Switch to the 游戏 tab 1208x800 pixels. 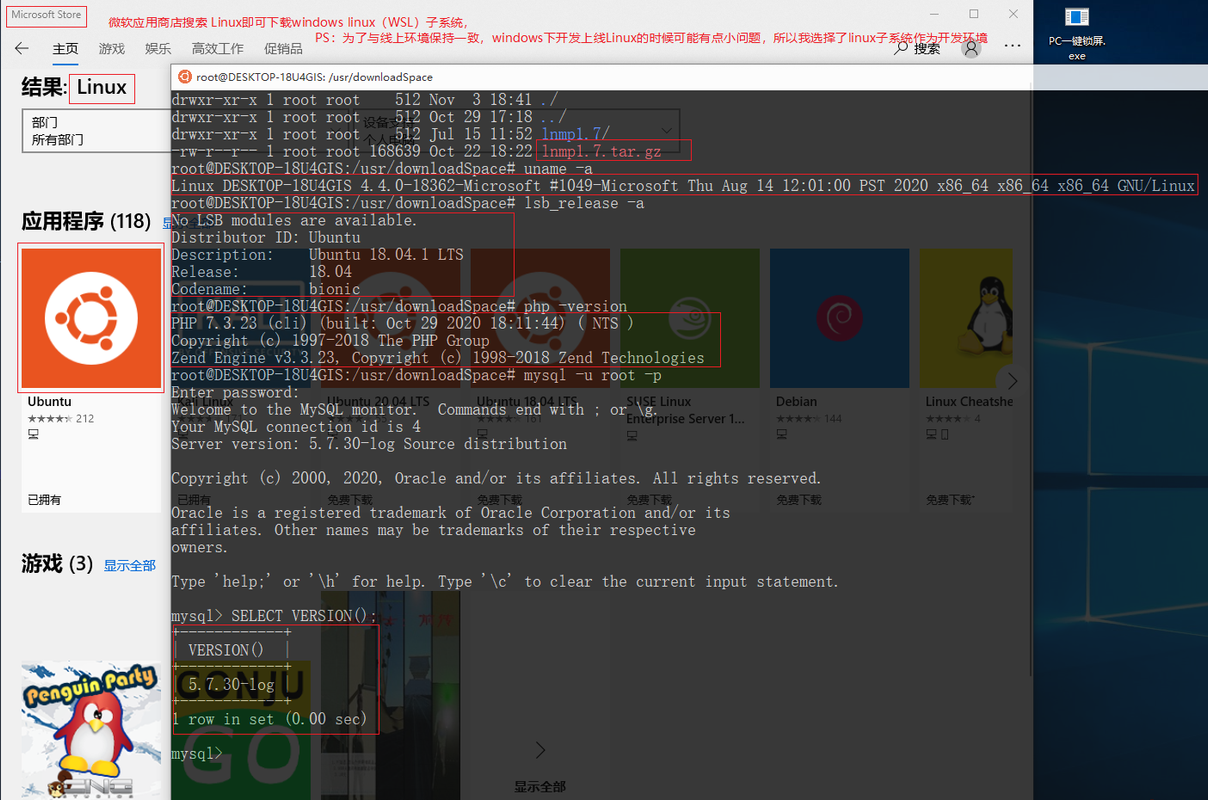click(x=112, y=49)
